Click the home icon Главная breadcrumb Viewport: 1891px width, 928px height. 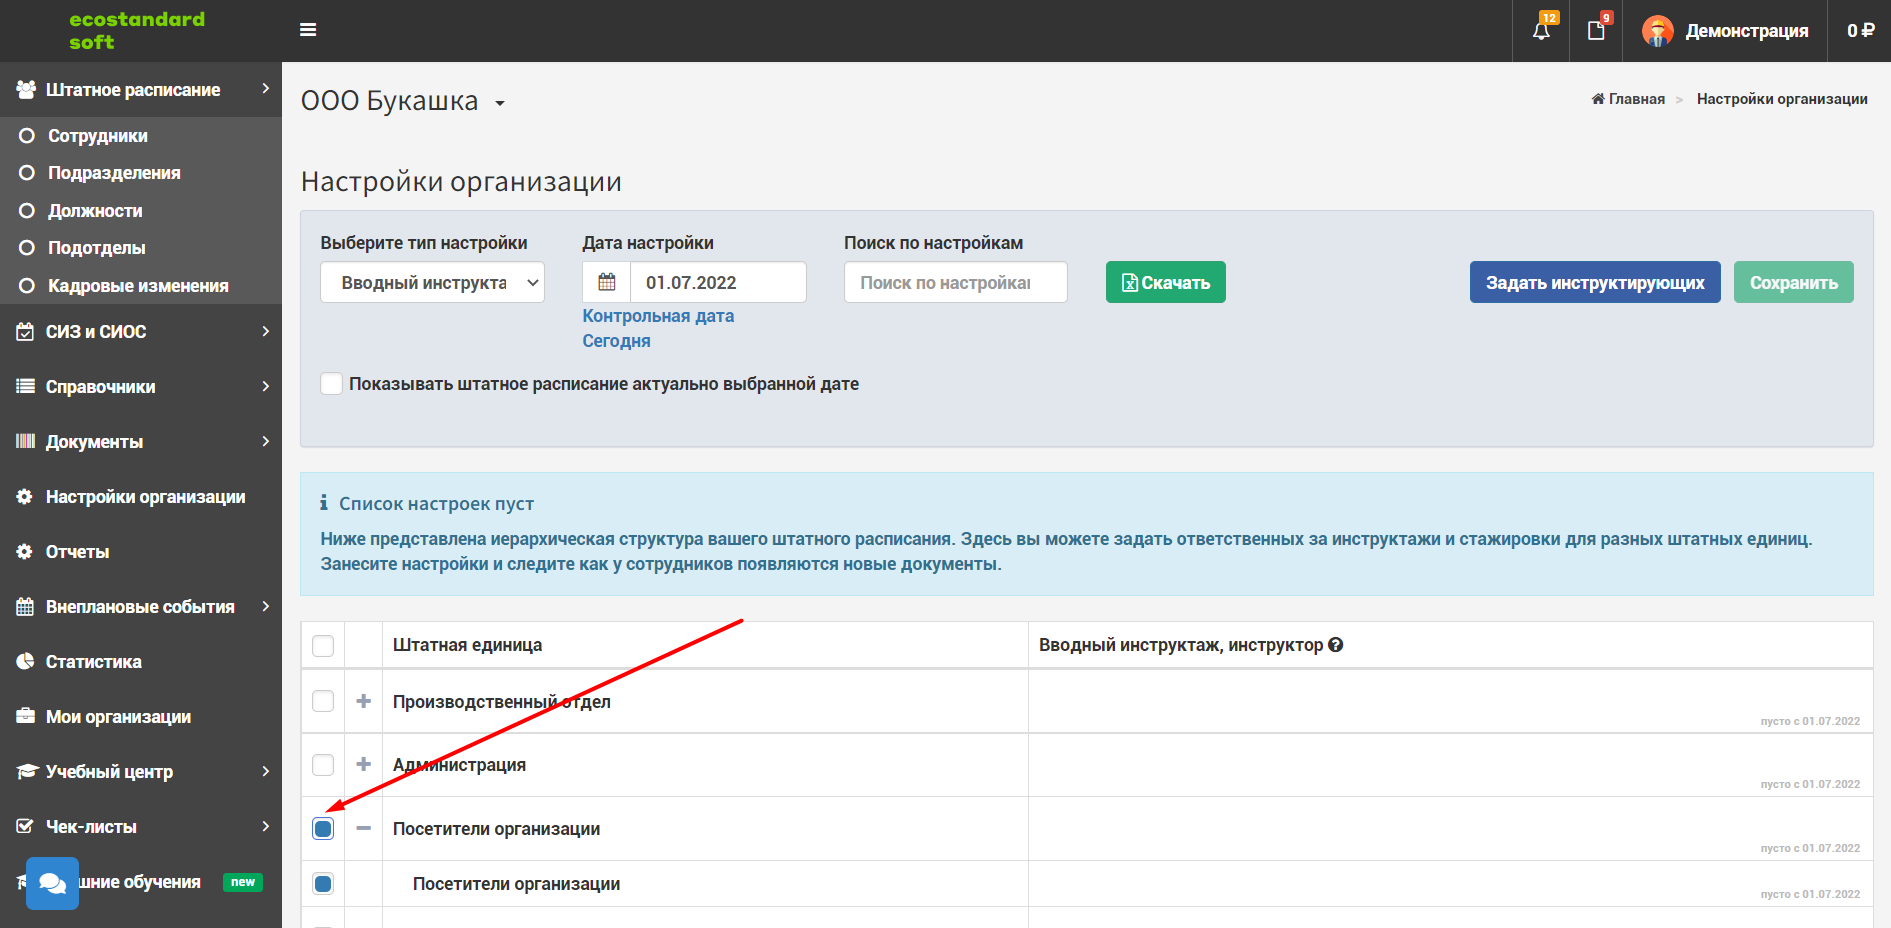click(x=1598, y=99)
